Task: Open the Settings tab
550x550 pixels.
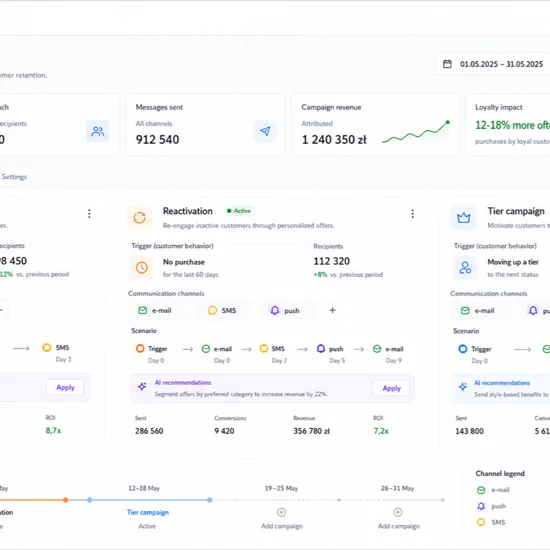Action: pos(14,177)
